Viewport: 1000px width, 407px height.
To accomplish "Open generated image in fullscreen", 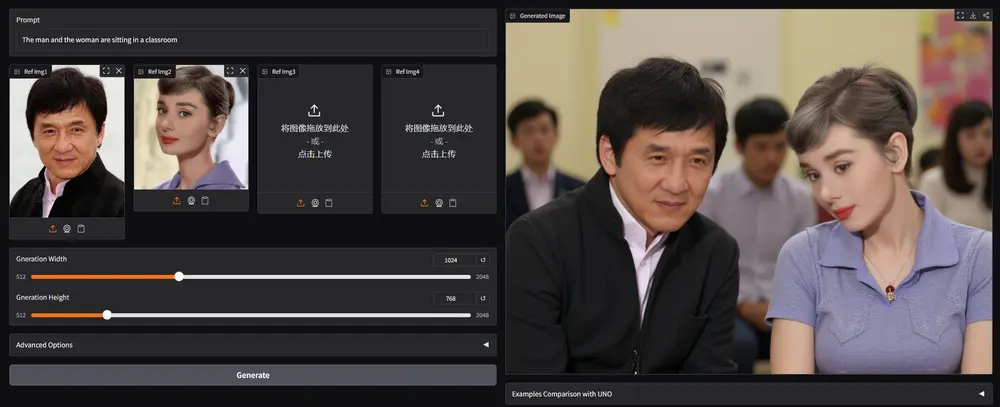I will [959, 16].
